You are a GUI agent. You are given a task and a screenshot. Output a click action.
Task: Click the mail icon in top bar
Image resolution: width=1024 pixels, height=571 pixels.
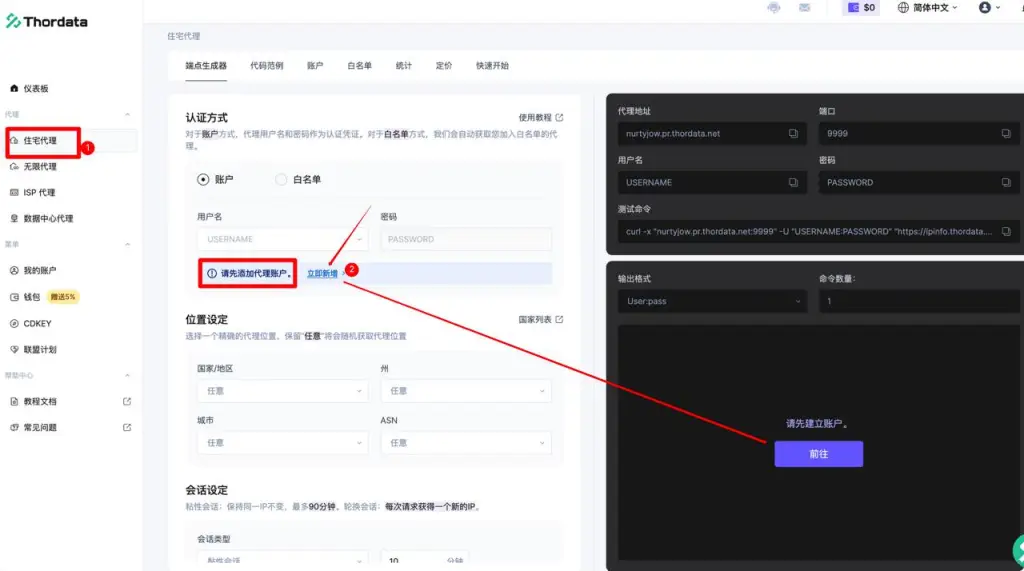[x=805, y=8]
